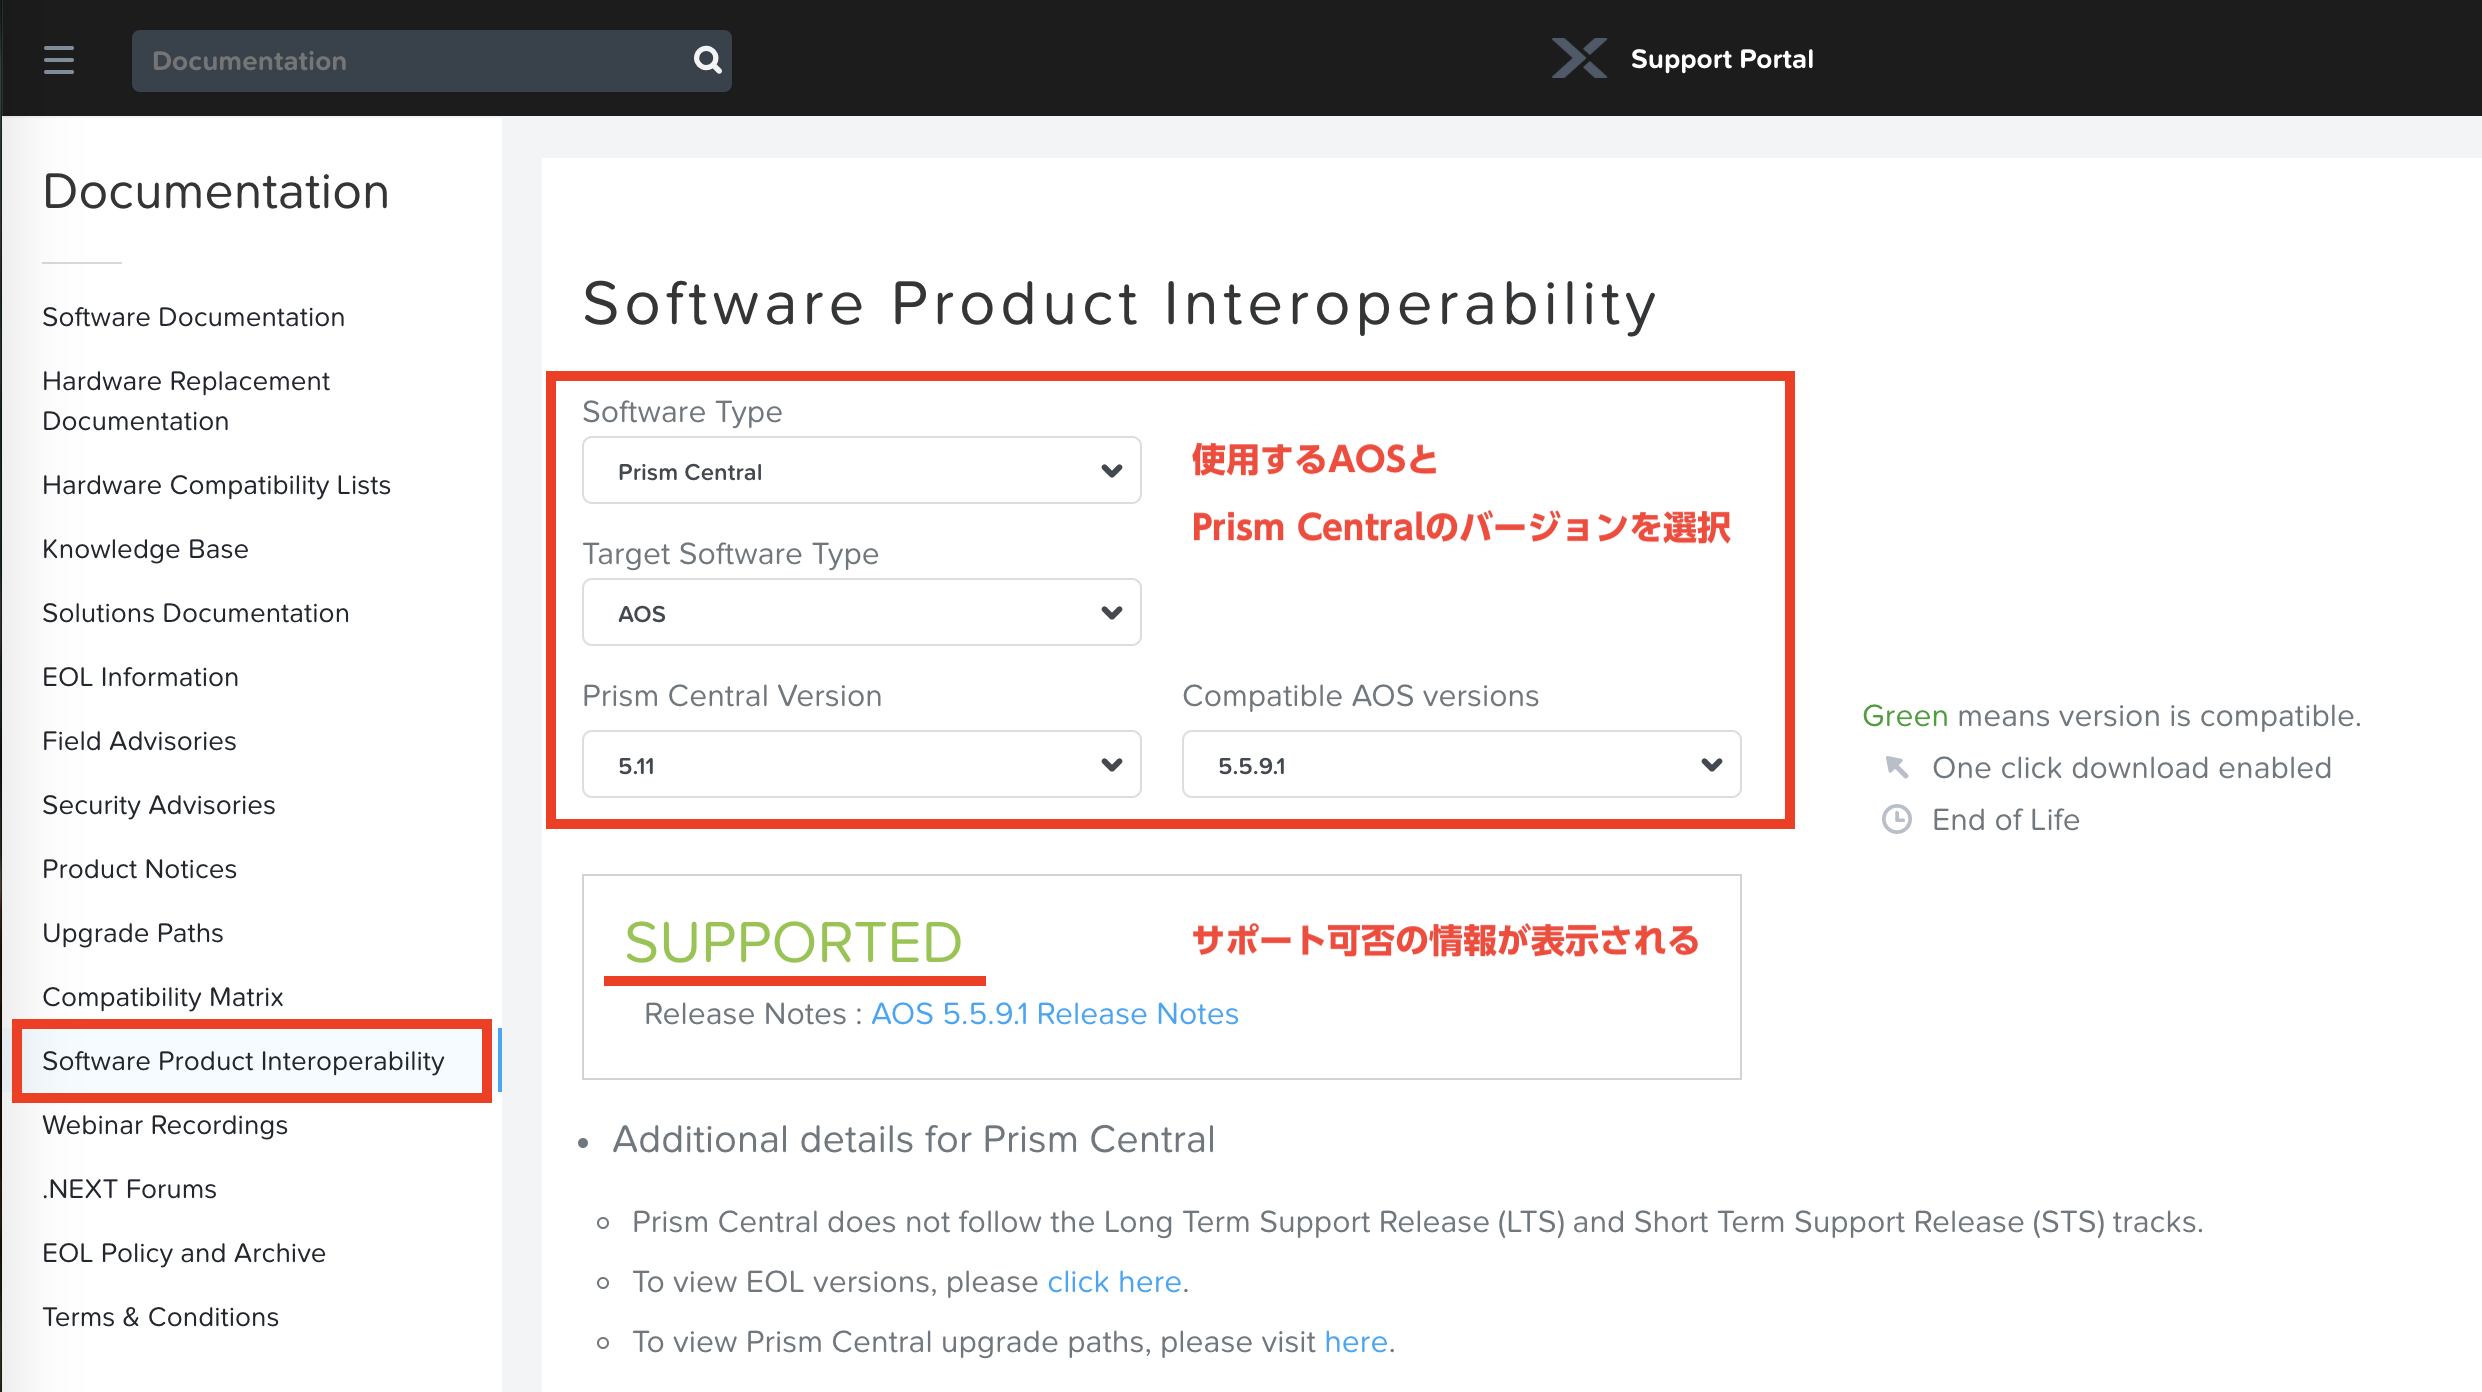Screen dimensions: 2482x1392
Task: Expand Compatible AOS versions dropdown
Action: tap(1461, 764)
